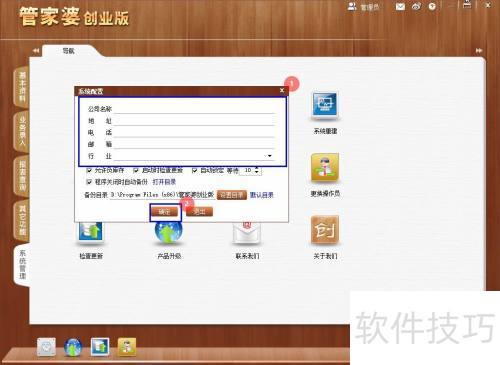Click the Weibo icon in title bar

pos(416,6)
